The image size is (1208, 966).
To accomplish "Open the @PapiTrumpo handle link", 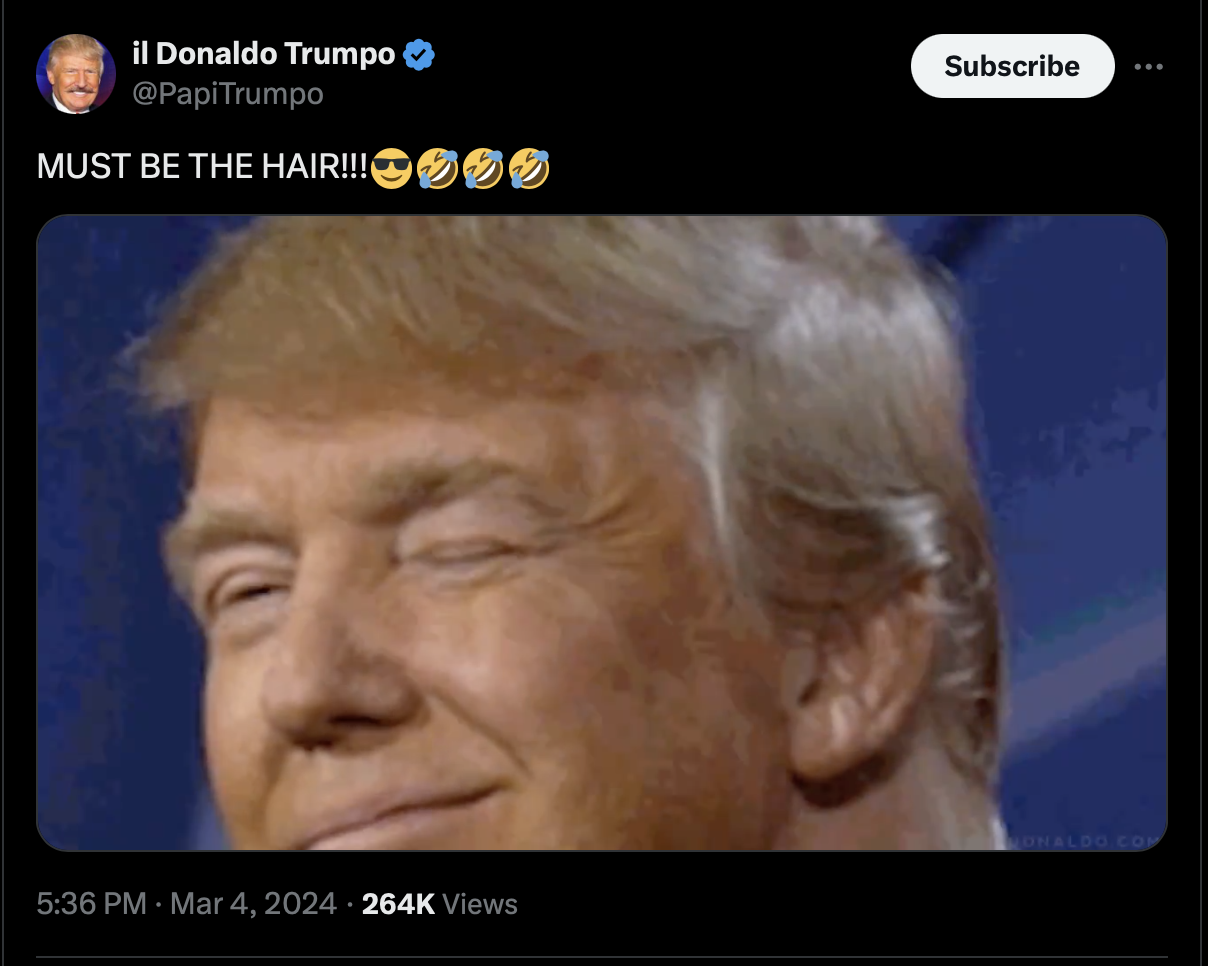I will 227,94.
